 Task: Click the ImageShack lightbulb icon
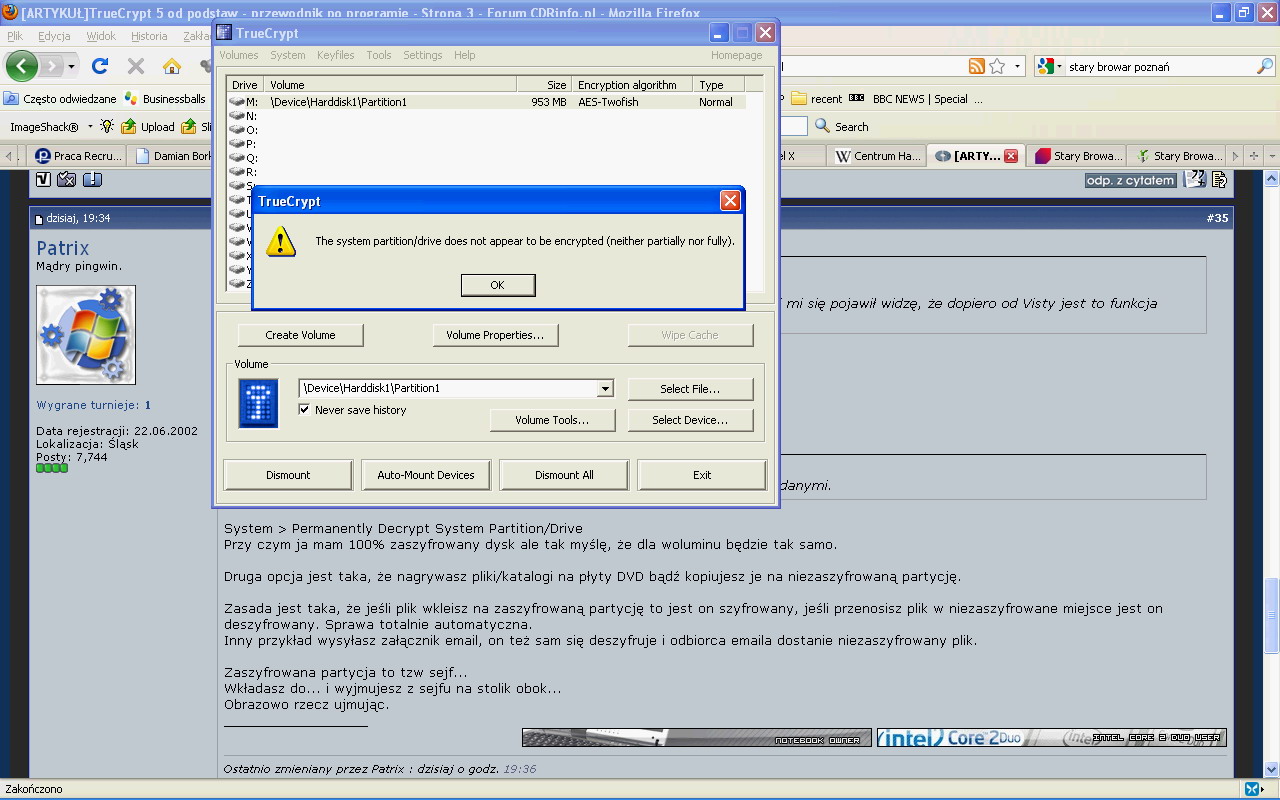coord(107,127)
